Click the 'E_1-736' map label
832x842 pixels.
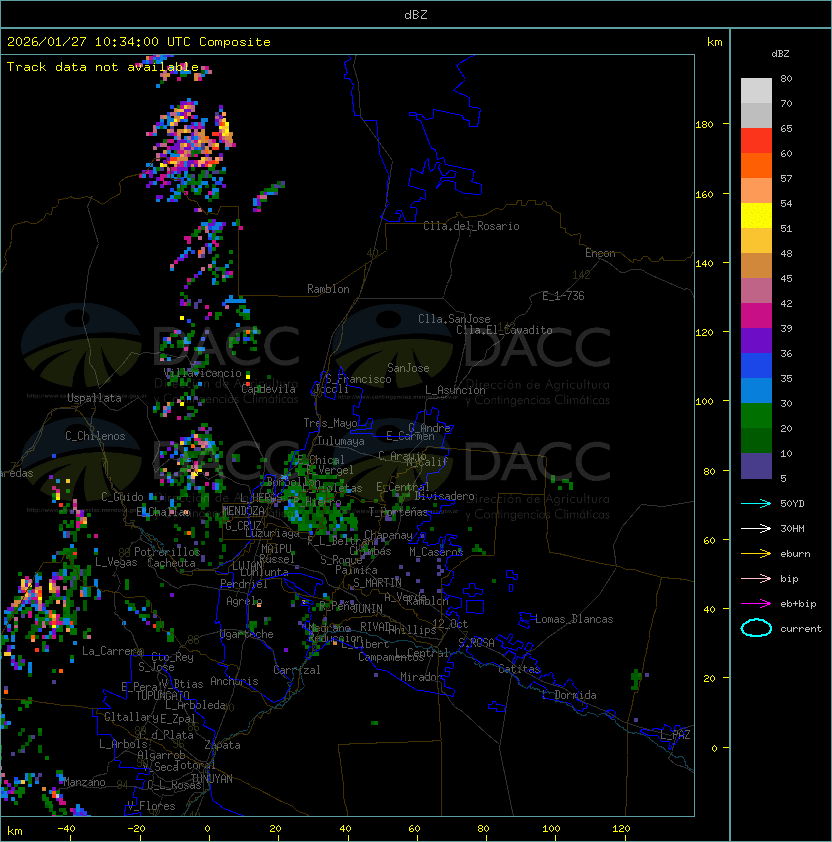click(x=563, y=296)
